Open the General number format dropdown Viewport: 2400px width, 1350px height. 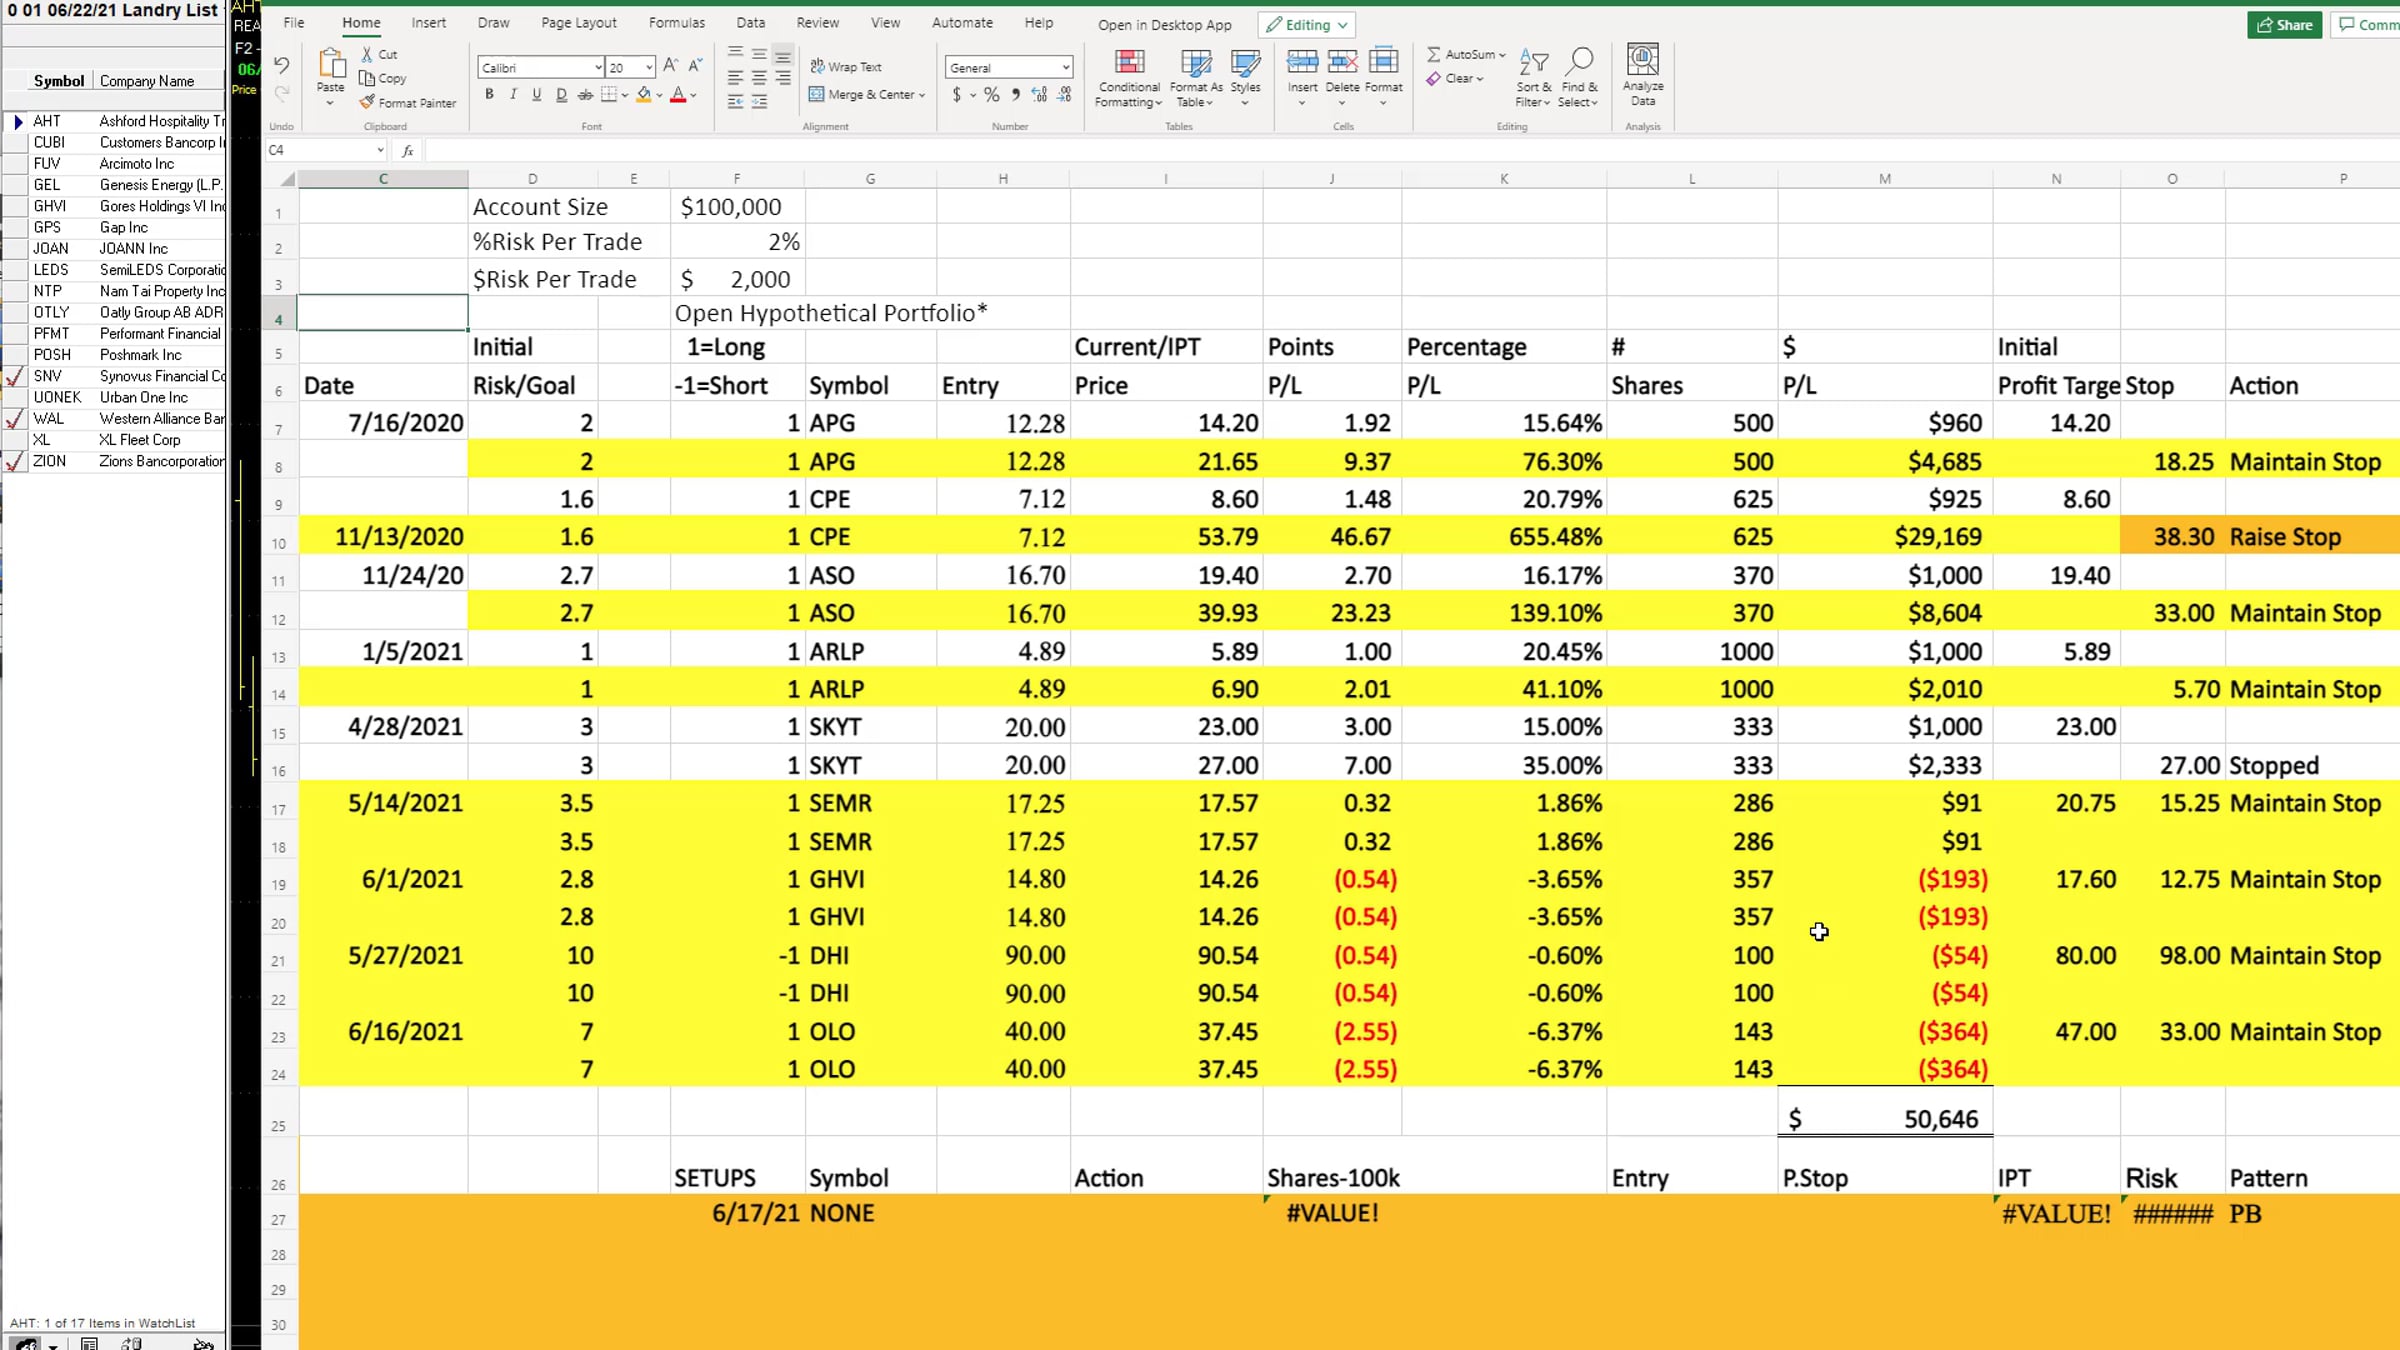click(1066, 67)
